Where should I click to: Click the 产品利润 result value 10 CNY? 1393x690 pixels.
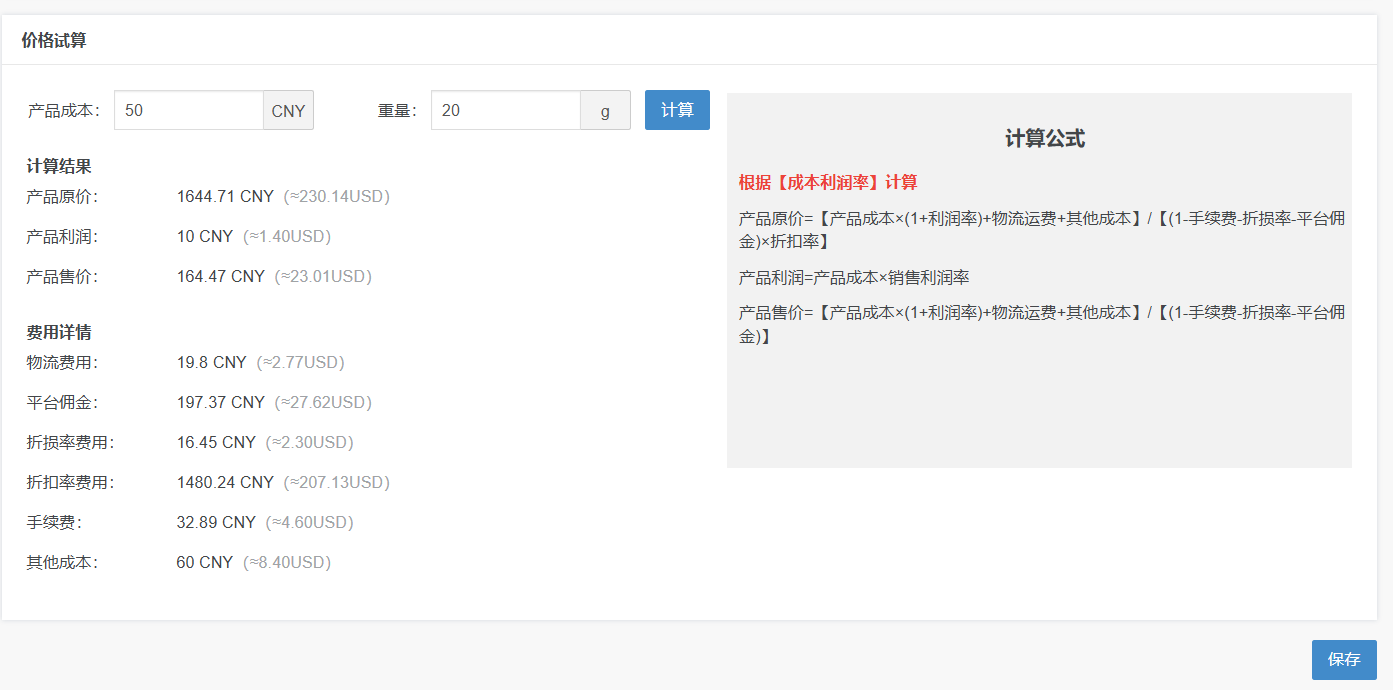[204, 236]
